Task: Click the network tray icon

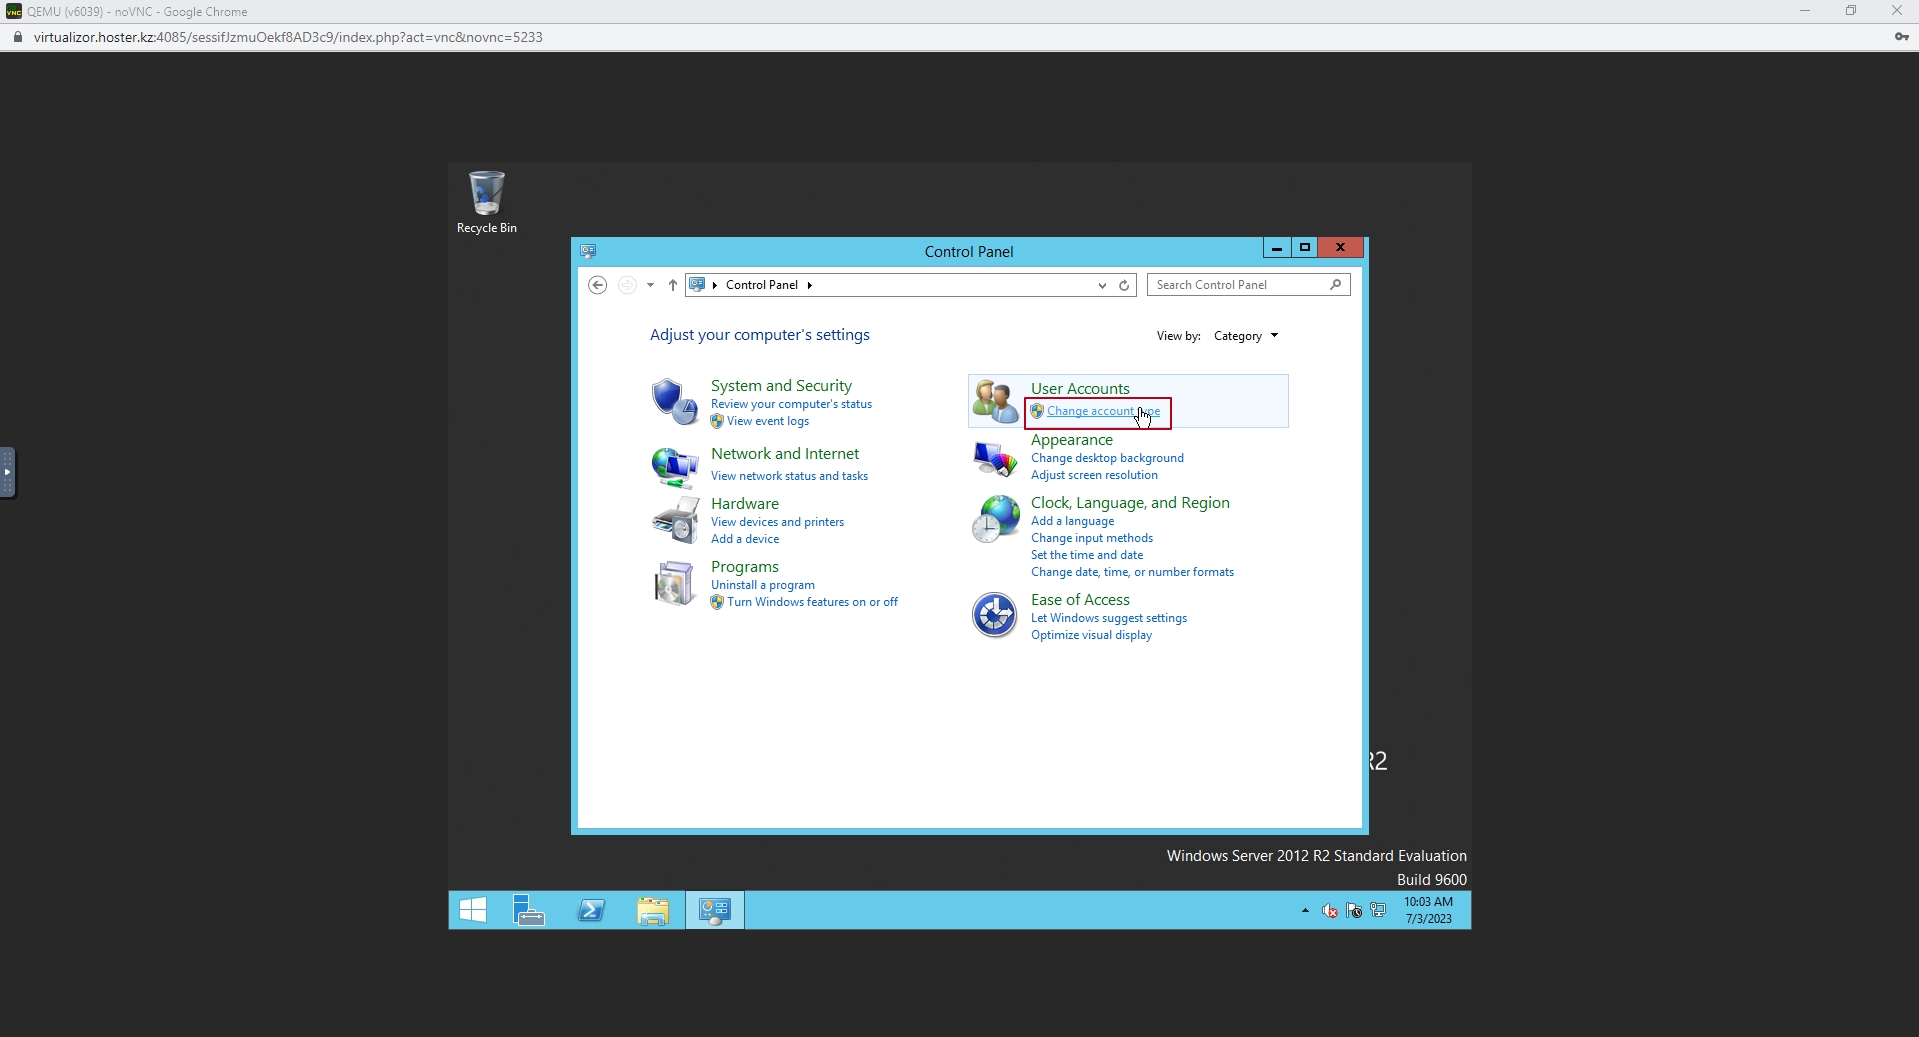Action: pyautogui.click(x=1378, y=910)
